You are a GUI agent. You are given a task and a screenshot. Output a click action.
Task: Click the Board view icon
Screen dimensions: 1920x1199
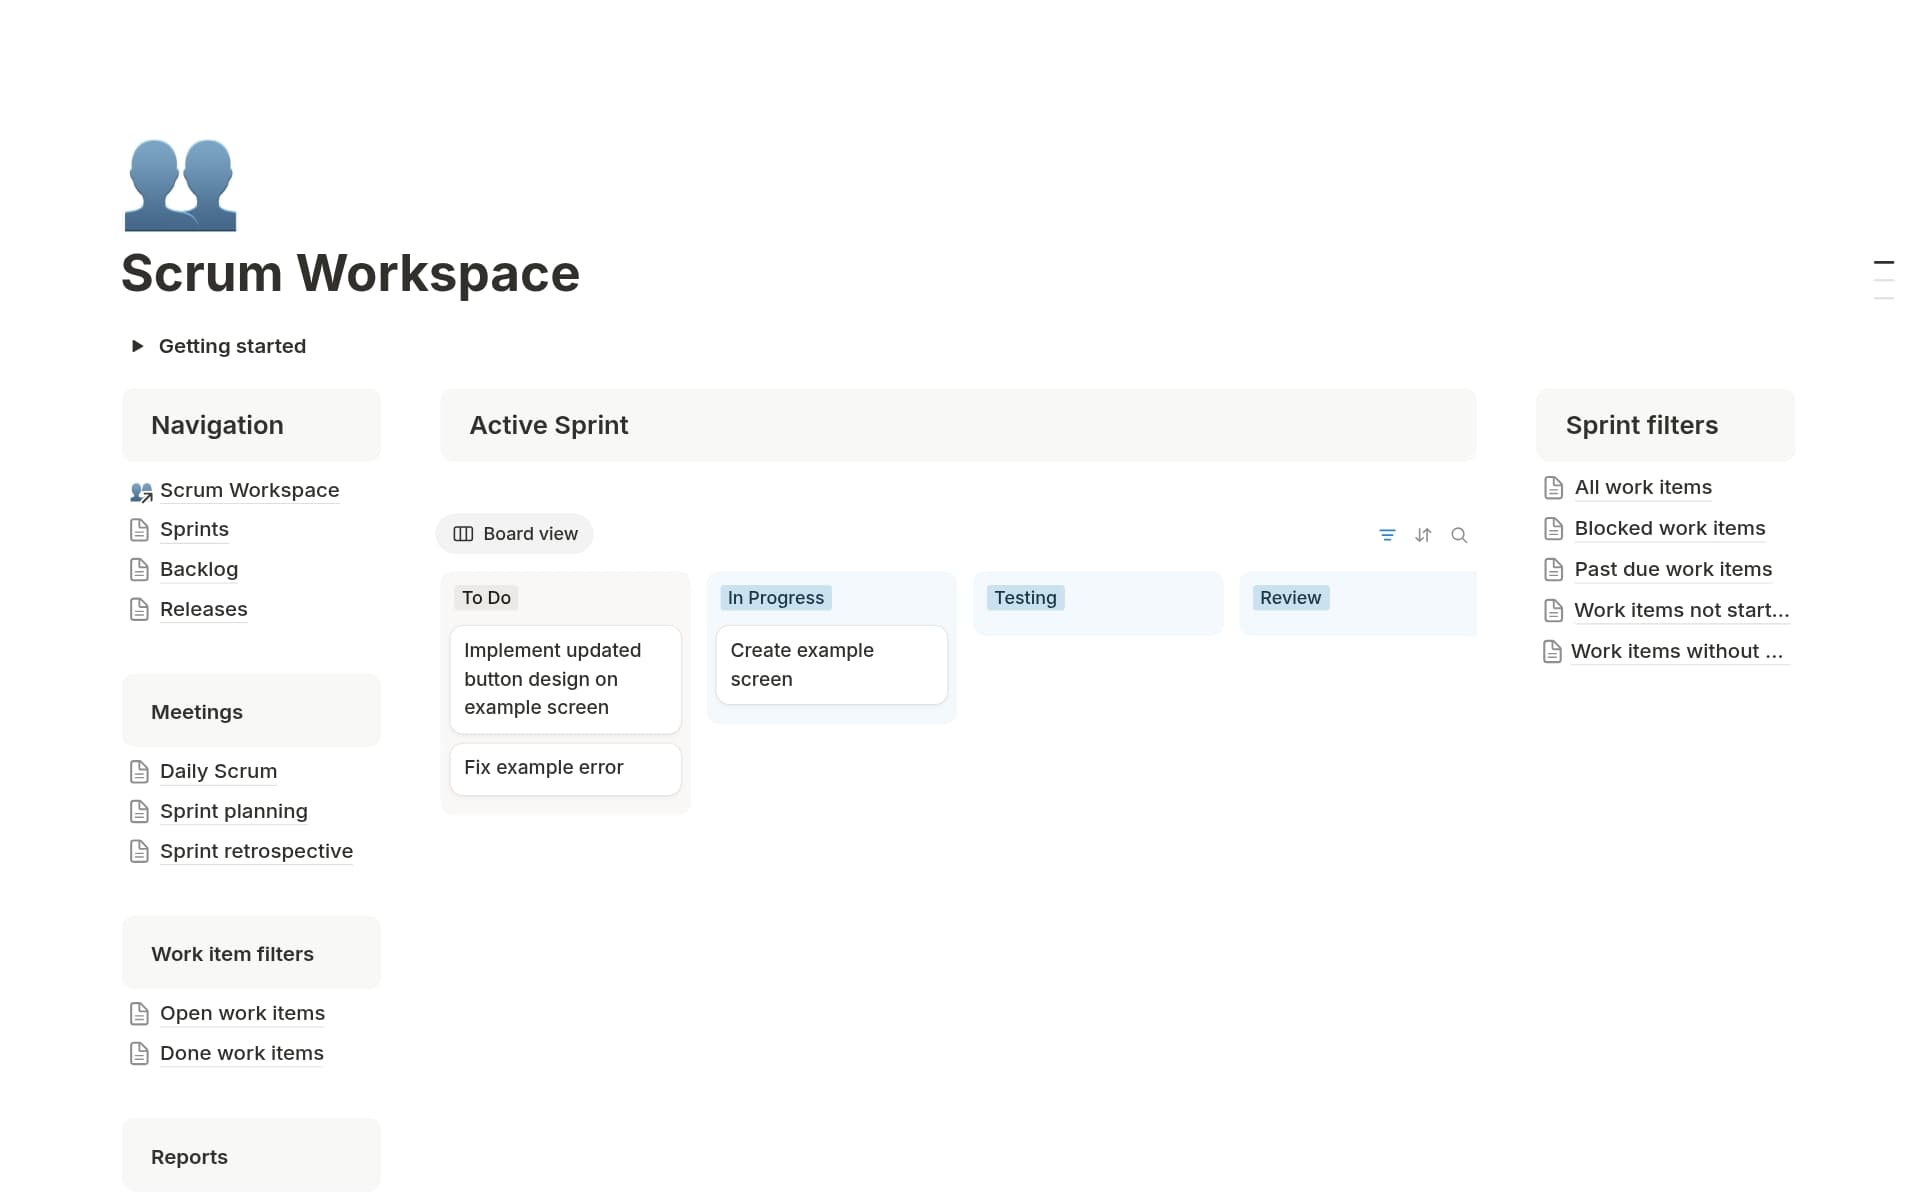coord(462,533)
